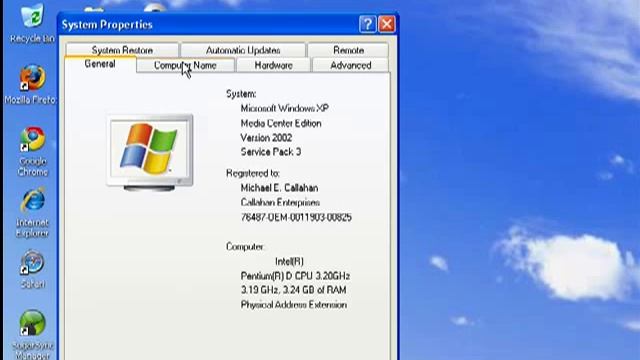640x360 pixels.
Task: Go to the General tab
Action: click(x=100, y=64)
